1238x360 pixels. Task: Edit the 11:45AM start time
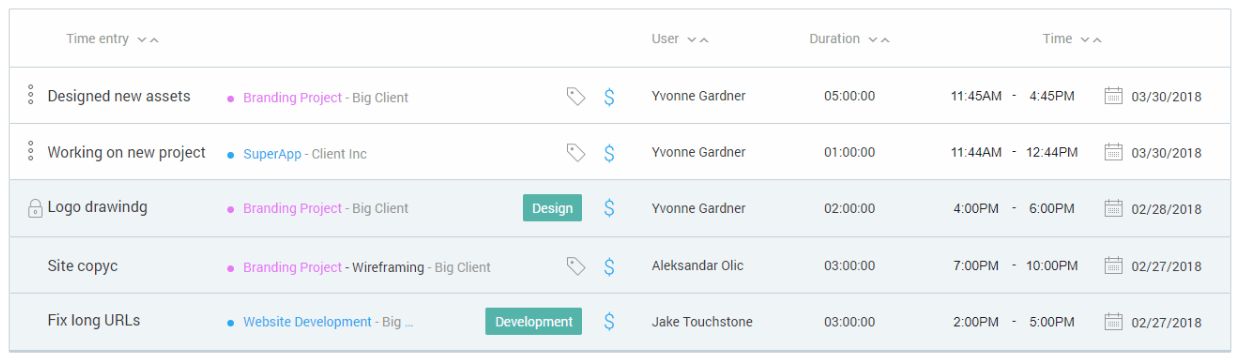point(976,96)
